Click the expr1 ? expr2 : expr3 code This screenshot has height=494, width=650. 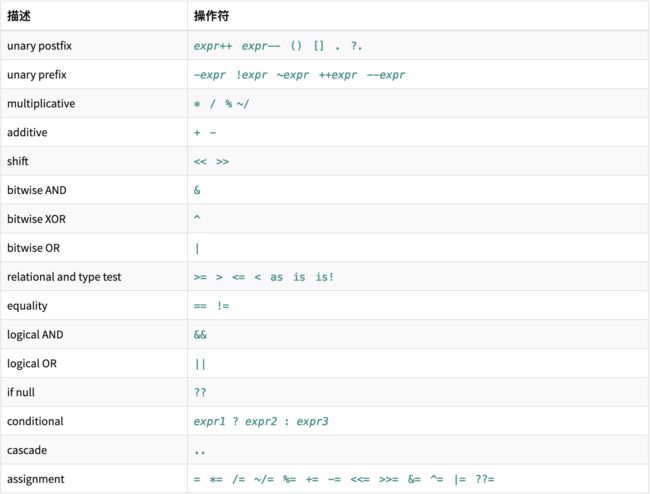click(261, 421)
